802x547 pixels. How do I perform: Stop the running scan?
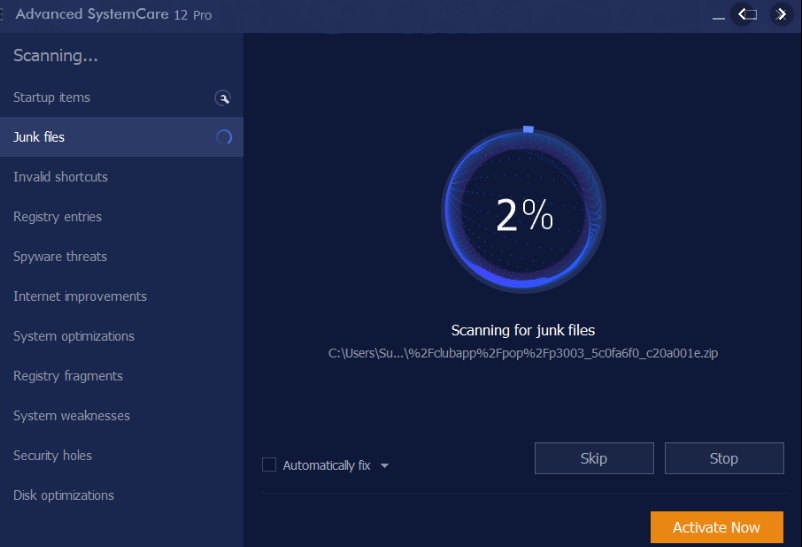pos(724,459)
